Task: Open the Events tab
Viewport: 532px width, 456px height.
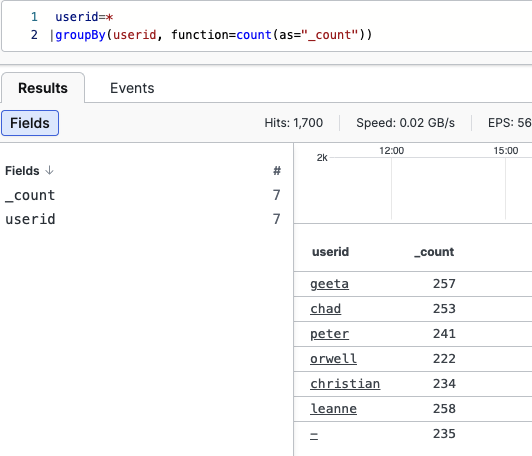Action: pyautogui.click(x=132, y=88)
